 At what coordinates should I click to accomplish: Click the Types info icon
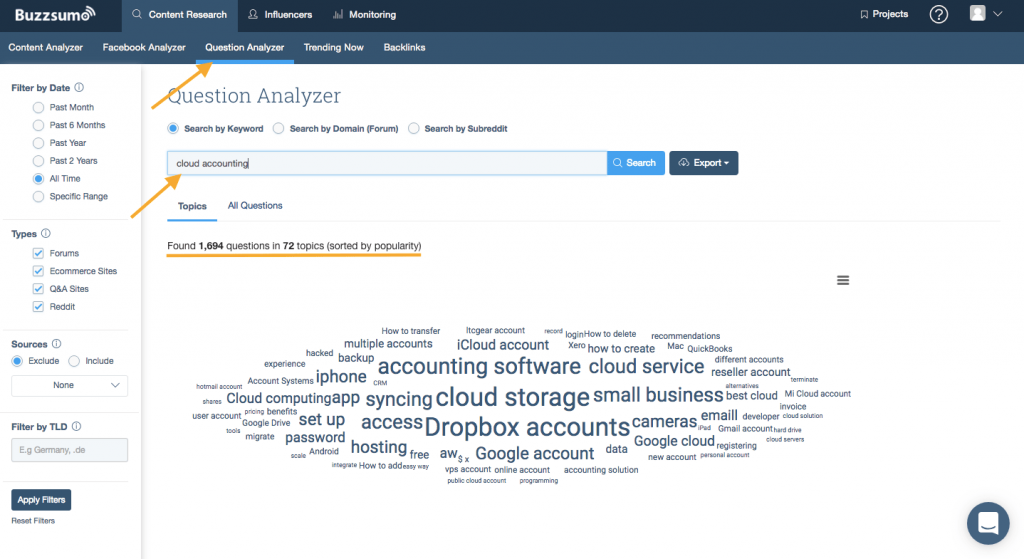coord(46,233)
